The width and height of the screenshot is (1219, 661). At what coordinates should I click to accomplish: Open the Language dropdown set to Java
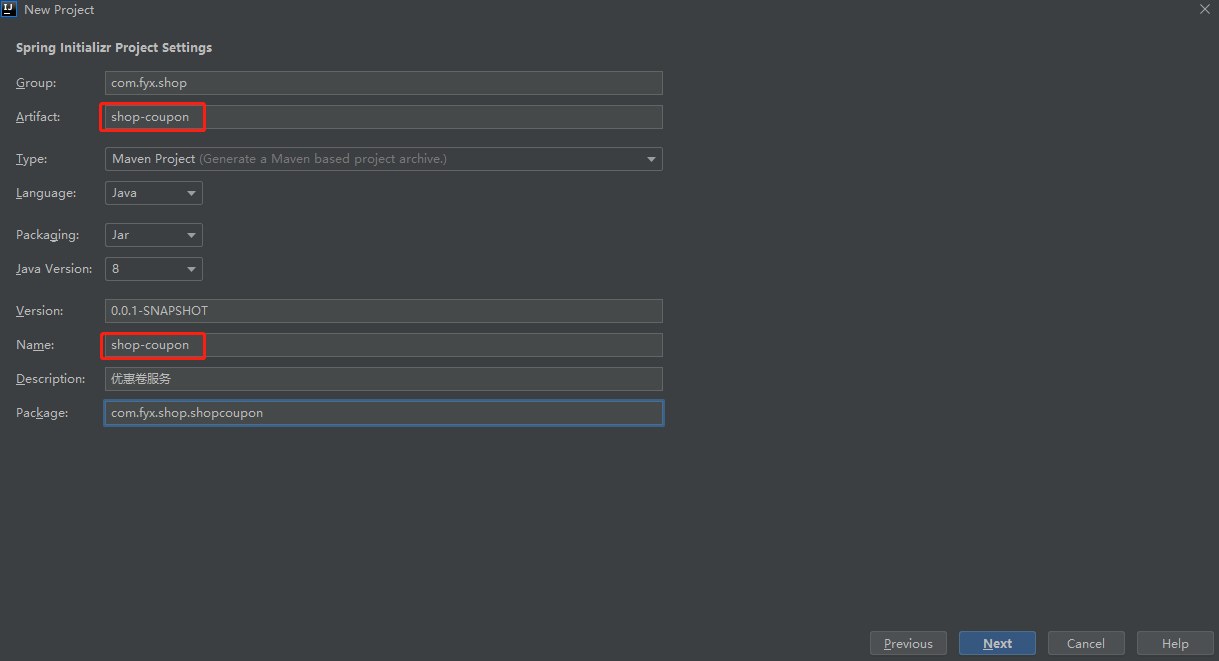(154, 193)
